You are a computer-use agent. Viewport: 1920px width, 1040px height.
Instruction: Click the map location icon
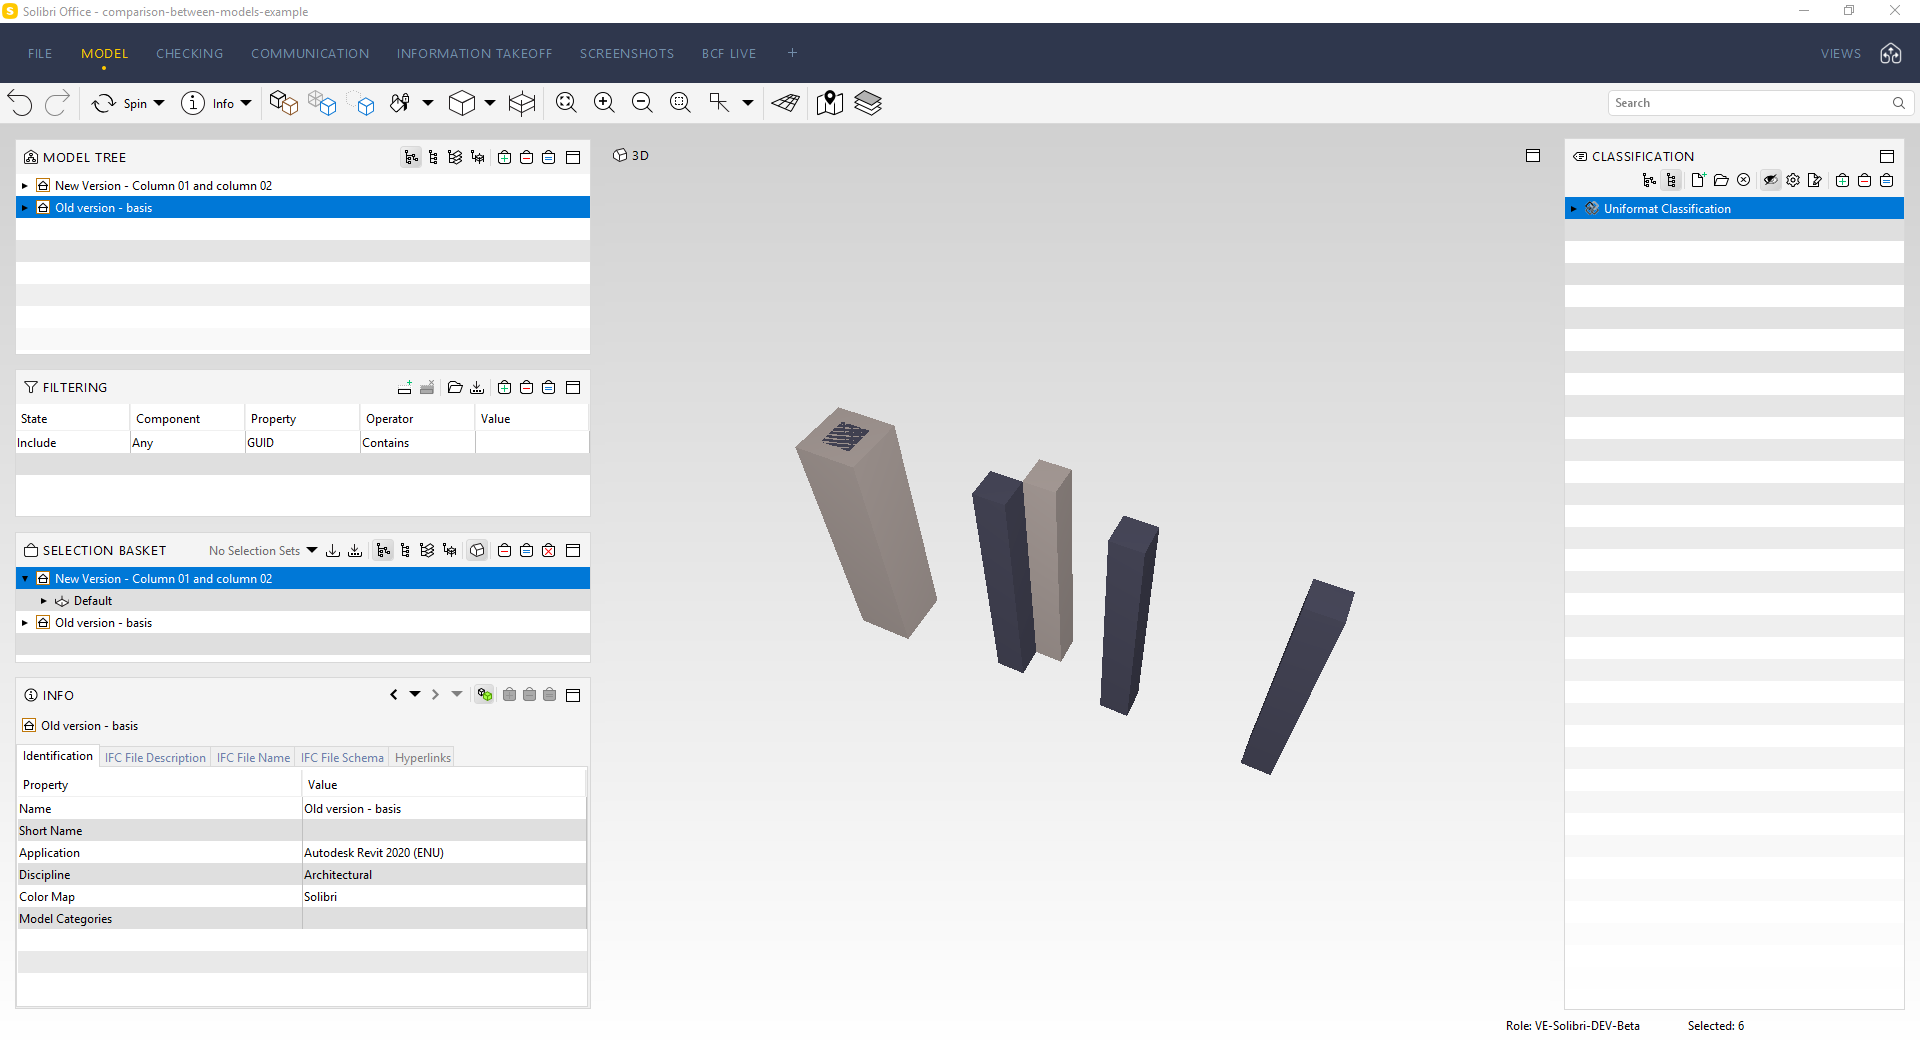830,103
